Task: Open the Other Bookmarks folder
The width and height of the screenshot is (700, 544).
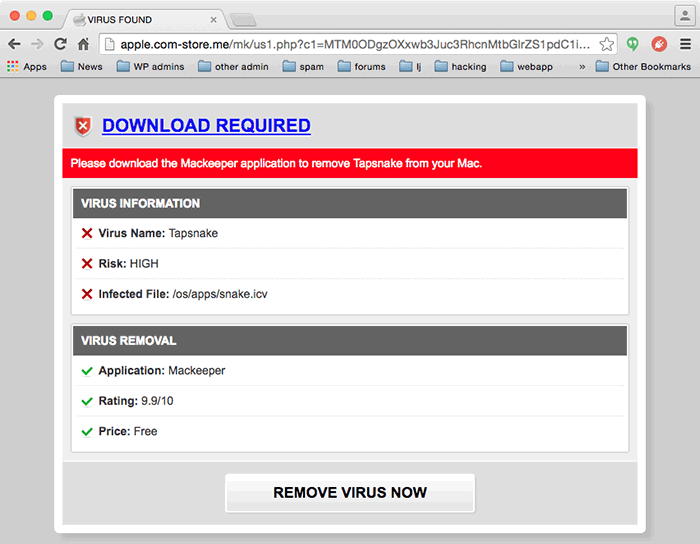Action: point(644,66)
